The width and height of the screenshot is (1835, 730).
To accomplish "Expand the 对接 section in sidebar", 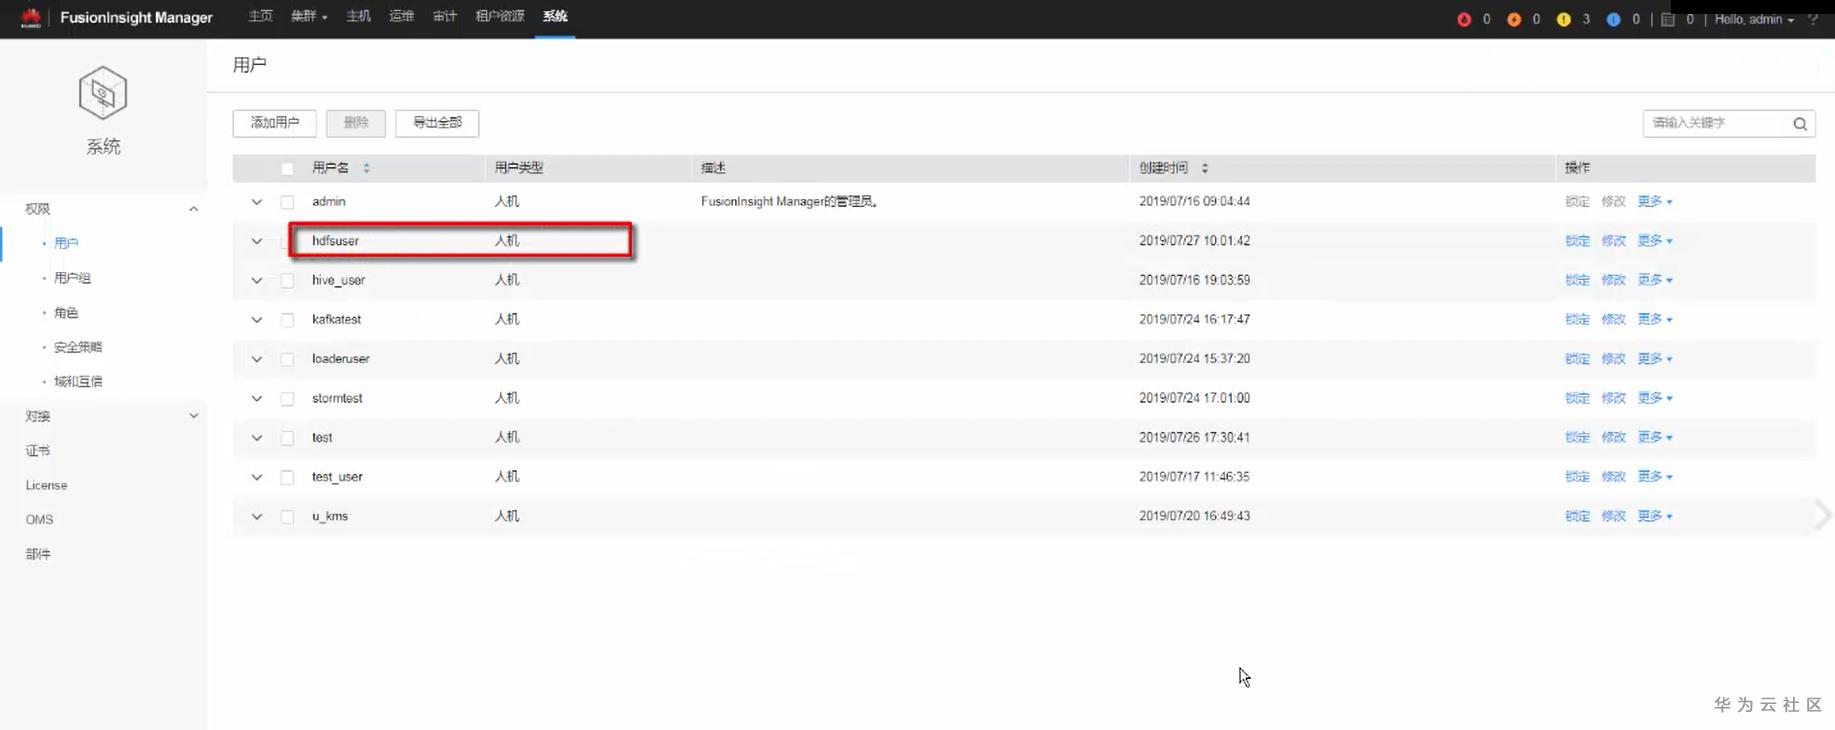I will [x=193, y=416].
